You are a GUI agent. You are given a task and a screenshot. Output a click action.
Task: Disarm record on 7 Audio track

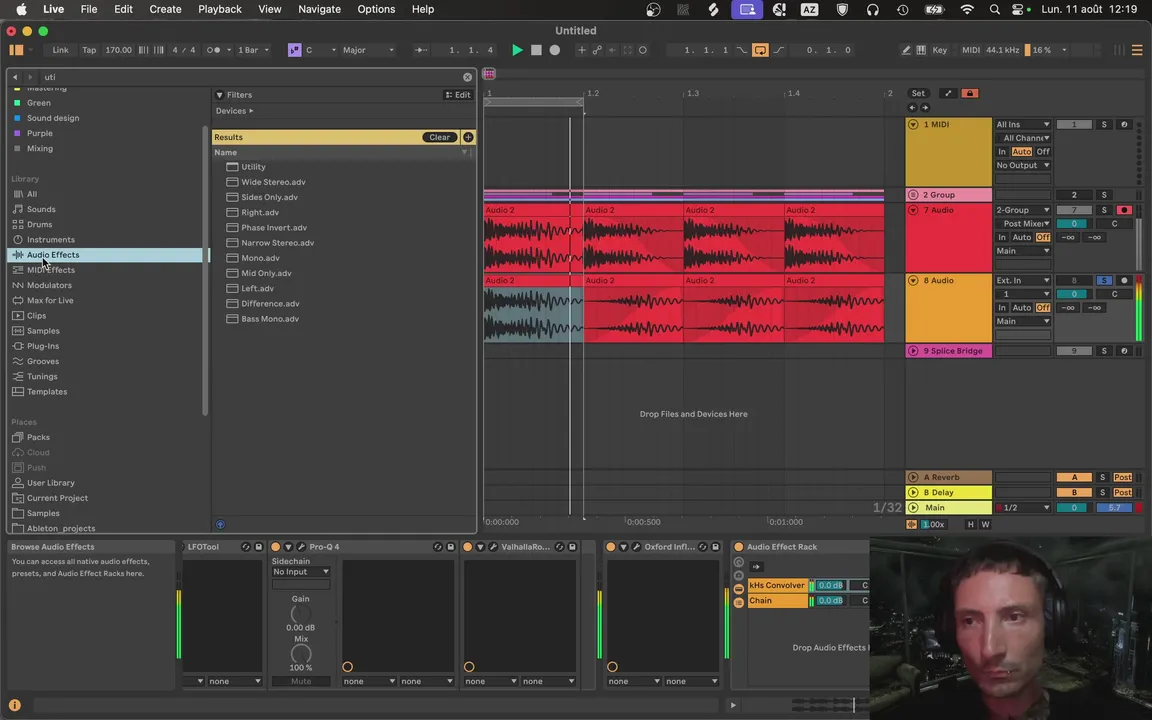[x=1123, y=210]
